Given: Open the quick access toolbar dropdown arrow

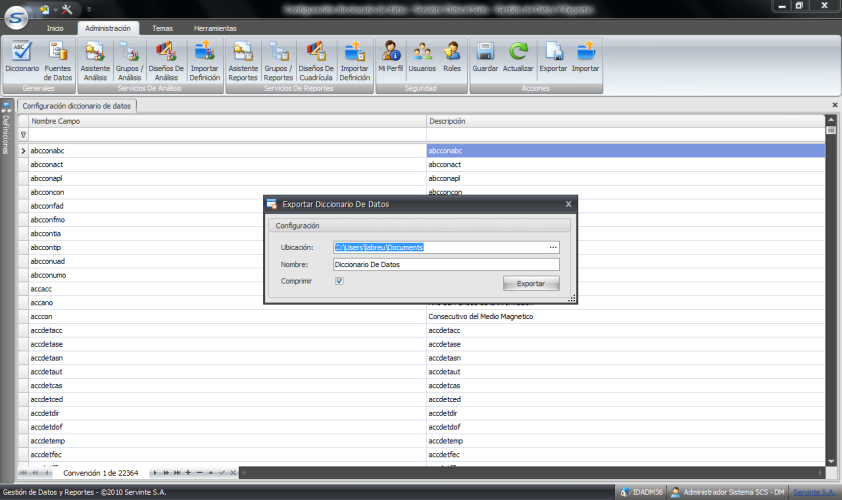Looking at the screenshot, I should (89, 9).
